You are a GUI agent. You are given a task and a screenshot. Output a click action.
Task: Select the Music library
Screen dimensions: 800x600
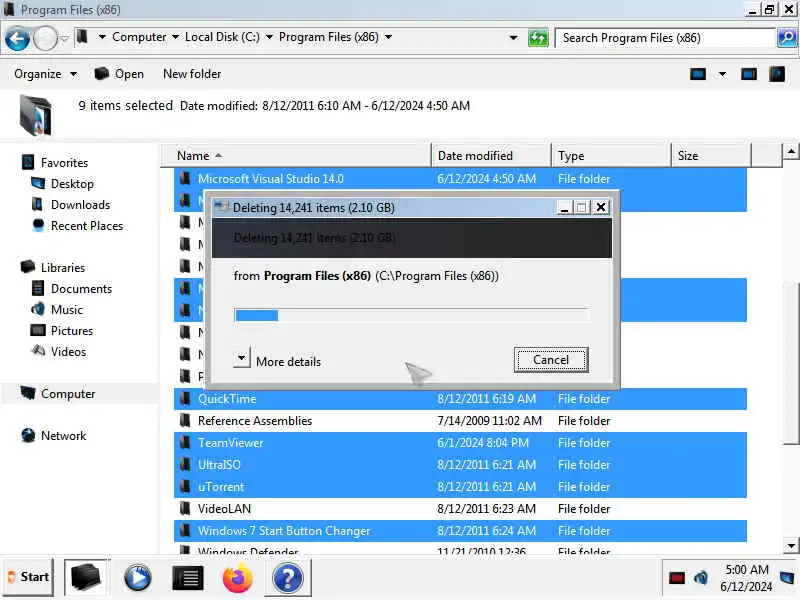point(67,310)
